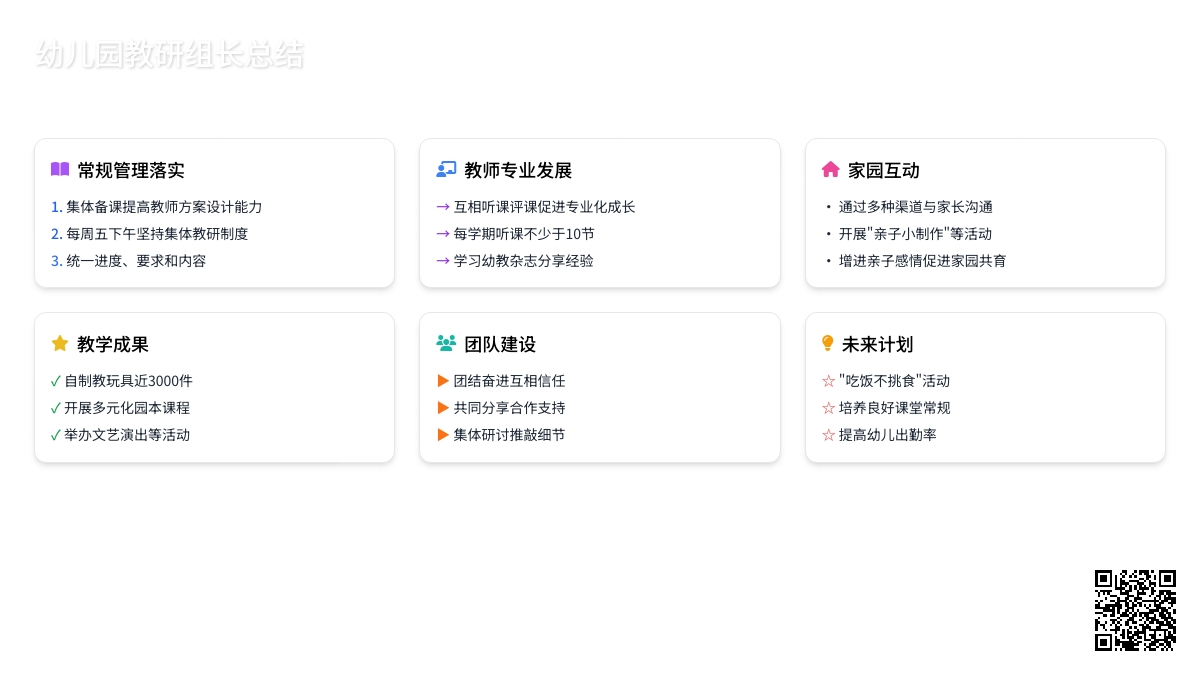Click the checkmark before 自制教玩具近3000件
This screenshot has width=1200, height=675.
(56, 381)
